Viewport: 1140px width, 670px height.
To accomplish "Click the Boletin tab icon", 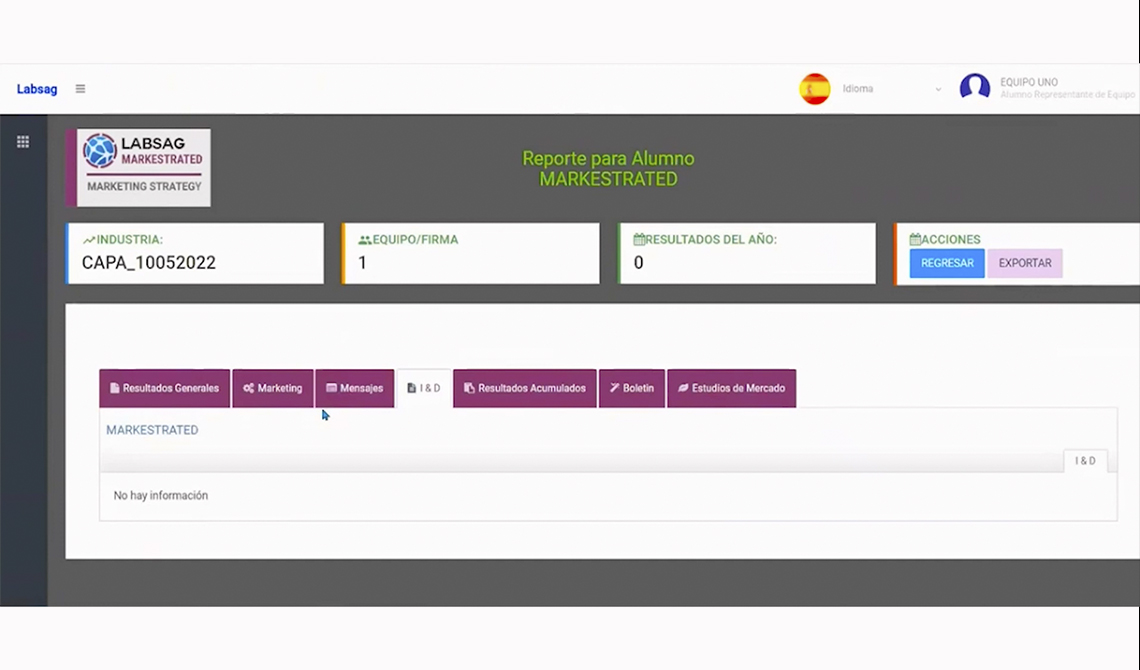I will point(614,388).
